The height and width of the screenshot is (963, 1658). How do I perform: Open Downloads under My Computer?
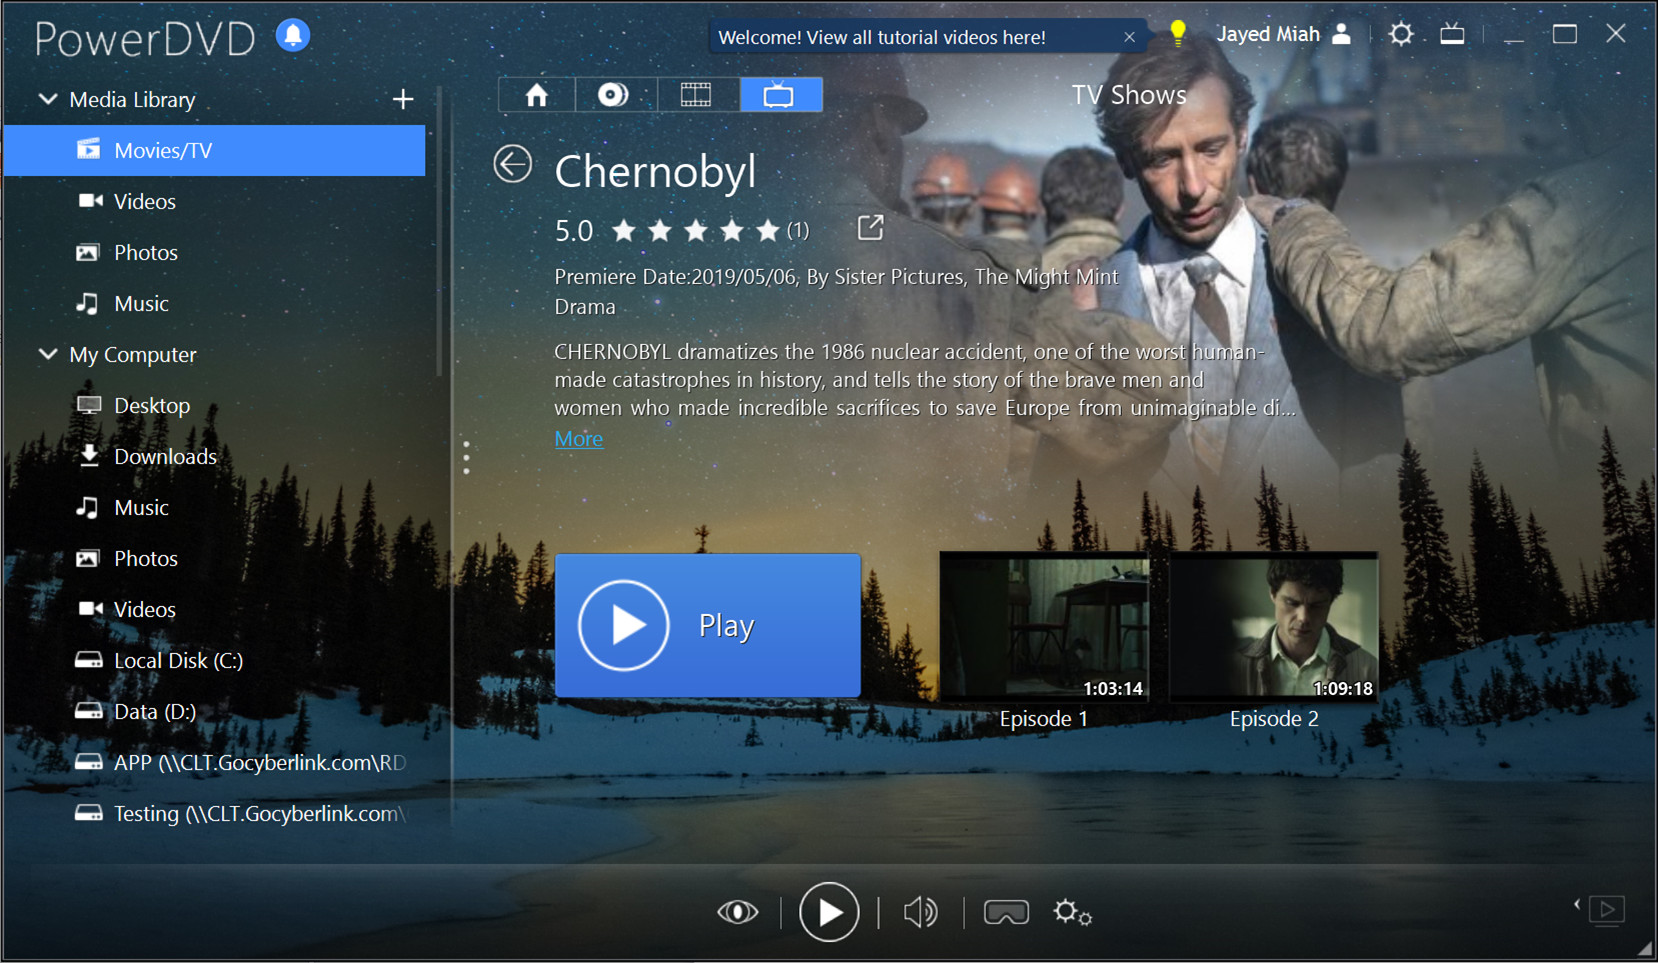coord(165,456)
